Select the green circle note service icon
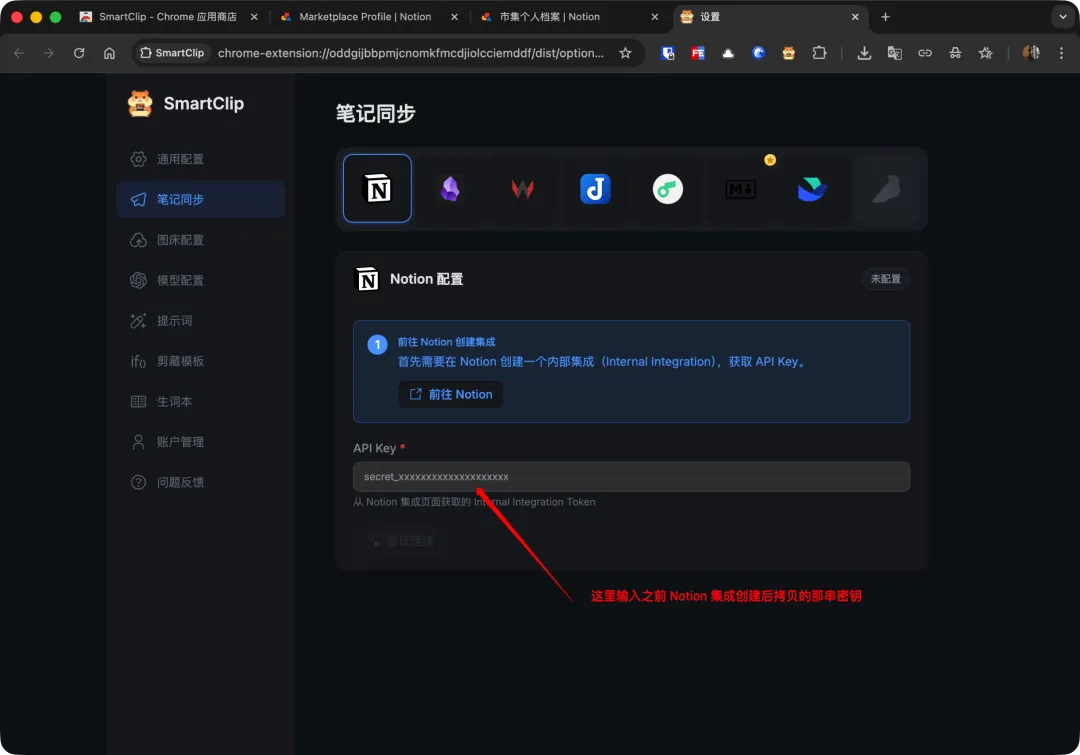The height and width of the screenshot is (755, 1080). [667, 189]
